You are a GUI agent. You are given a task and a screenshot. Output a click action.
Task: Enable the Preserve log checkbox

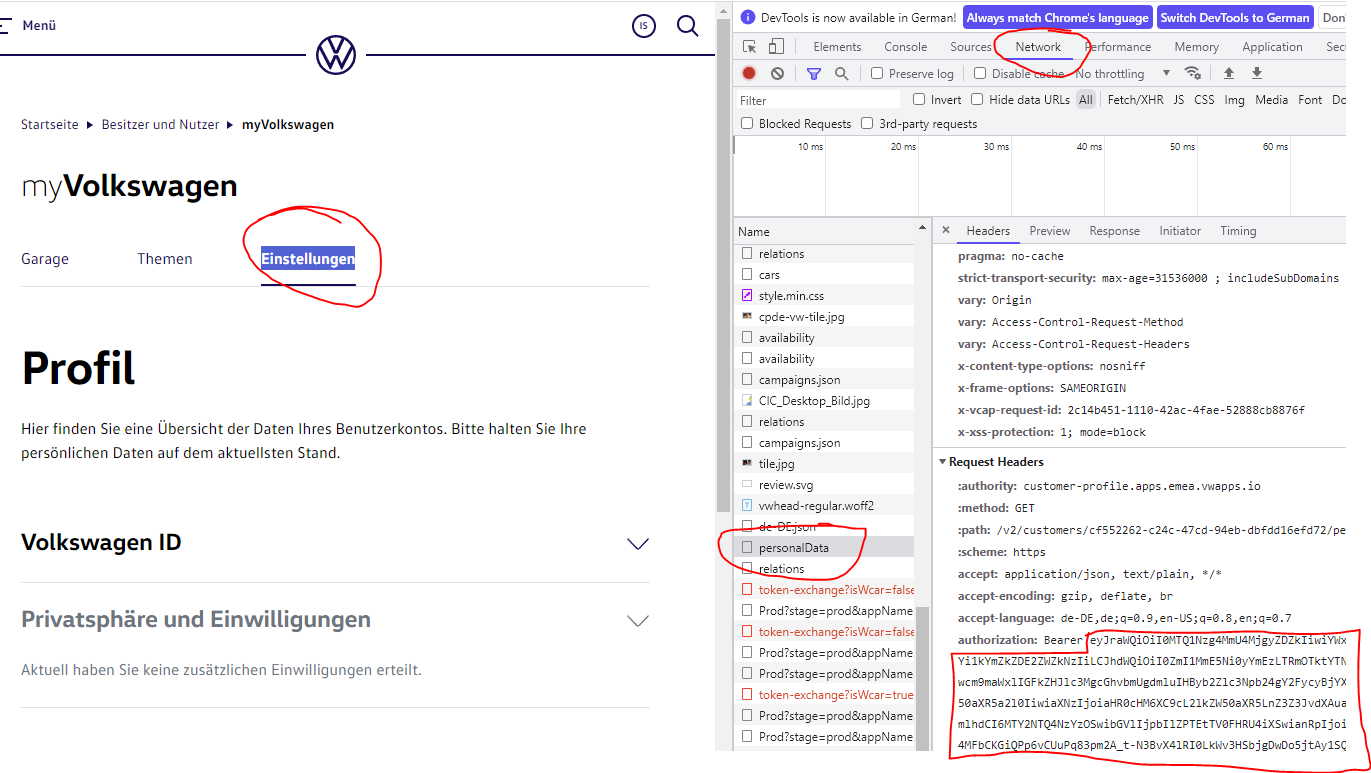click(877, 73)
